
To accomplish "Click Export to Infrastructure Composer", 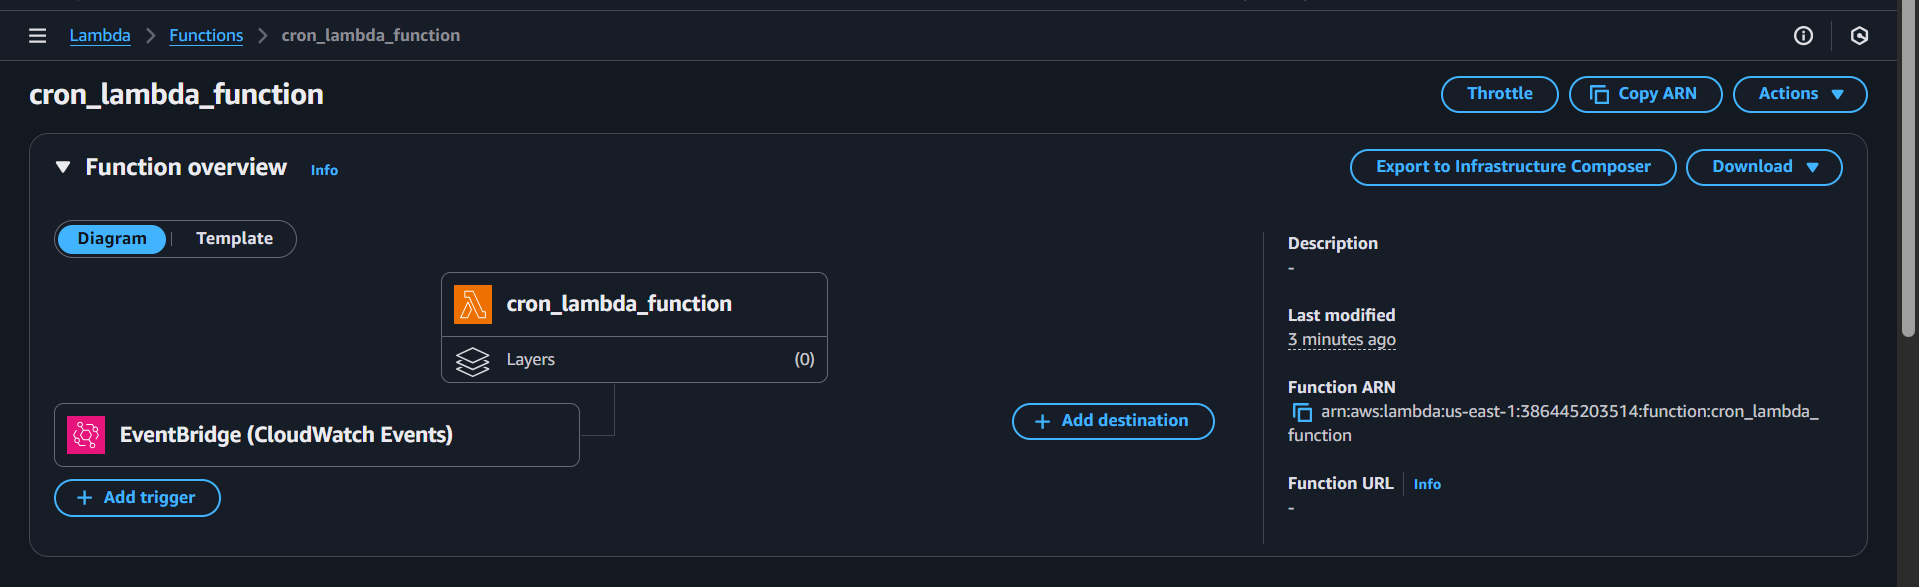I will point(1512,167).
